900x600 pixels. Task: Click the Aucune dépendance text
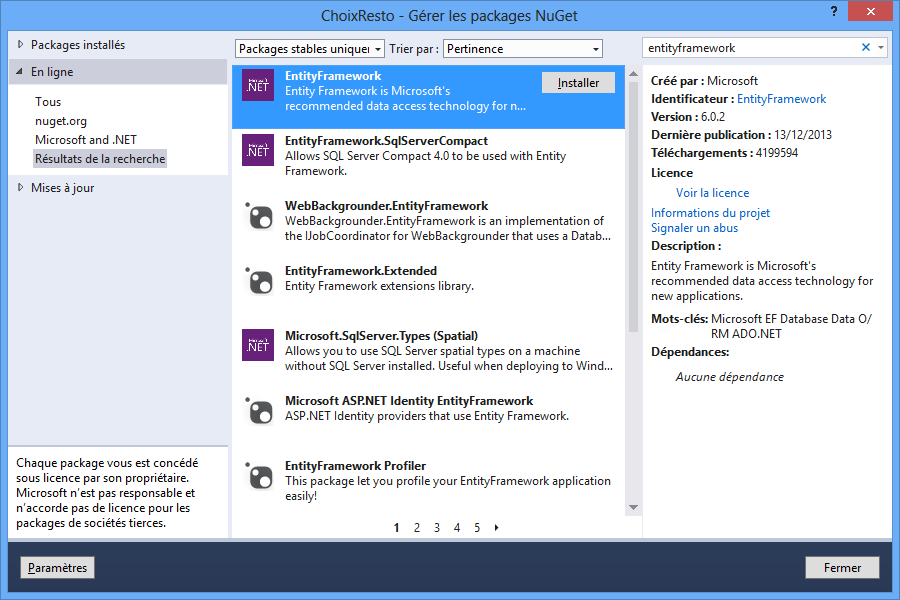tap(730, 377)
